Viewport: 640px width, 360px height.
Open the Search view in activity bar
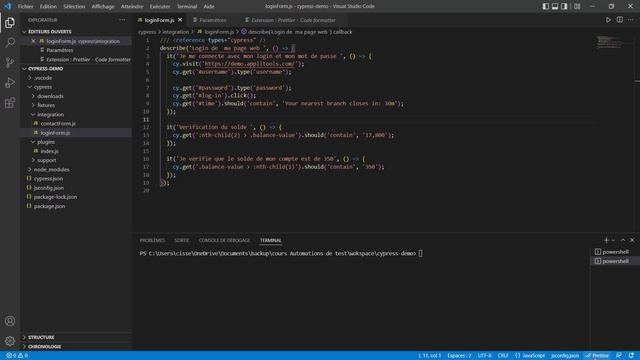pyautogui.click(x=10, y=42)
